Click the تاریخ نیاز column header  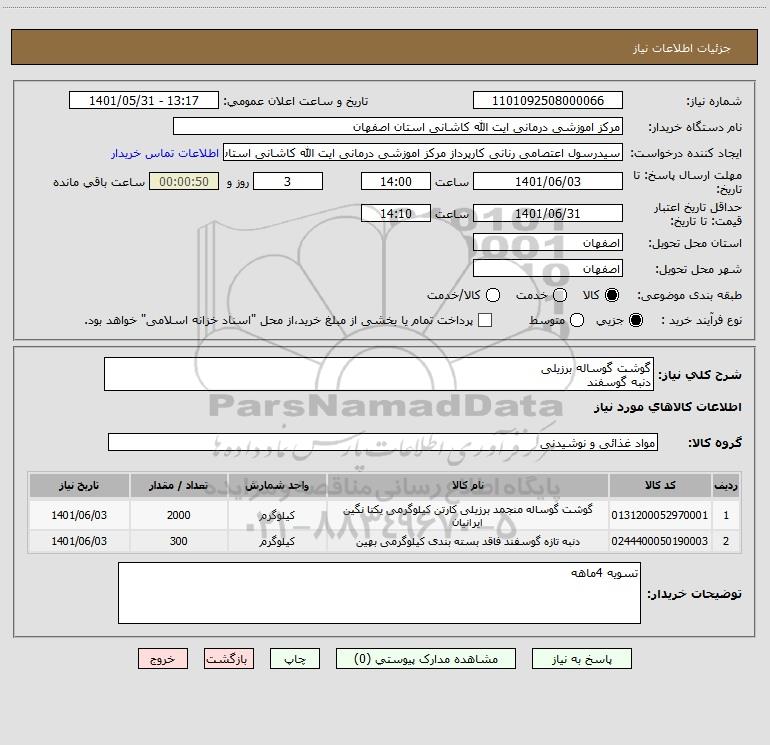pyautogui.click(x=79, y=485)
